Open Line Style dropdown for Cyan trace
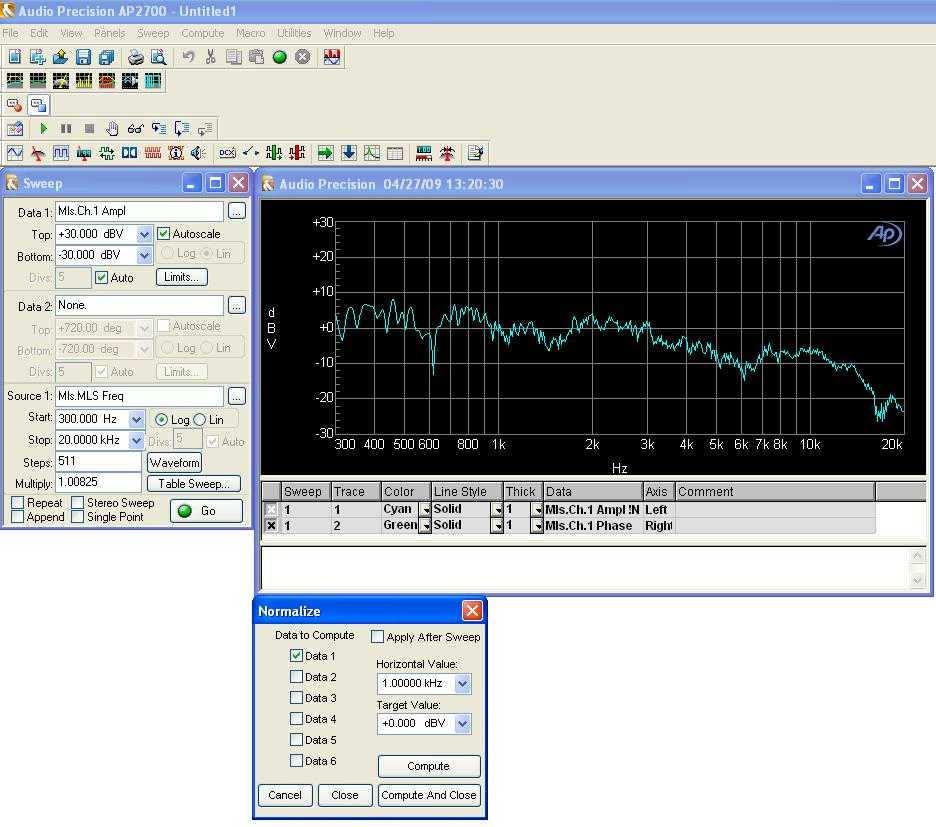936x827 pixels. [497, 510]
